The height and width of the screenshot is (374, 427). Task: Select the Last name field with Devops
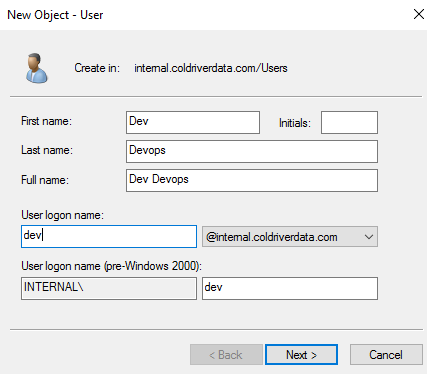(x=252, y=151)
